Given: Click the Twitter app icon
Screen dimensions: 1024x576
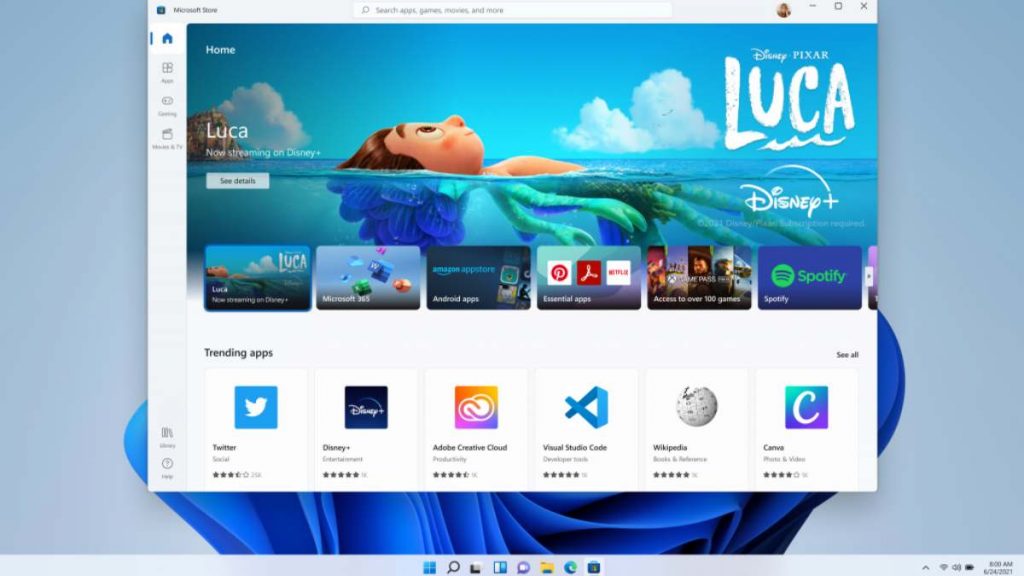Looking at the screenshot, I should [256, 407].
